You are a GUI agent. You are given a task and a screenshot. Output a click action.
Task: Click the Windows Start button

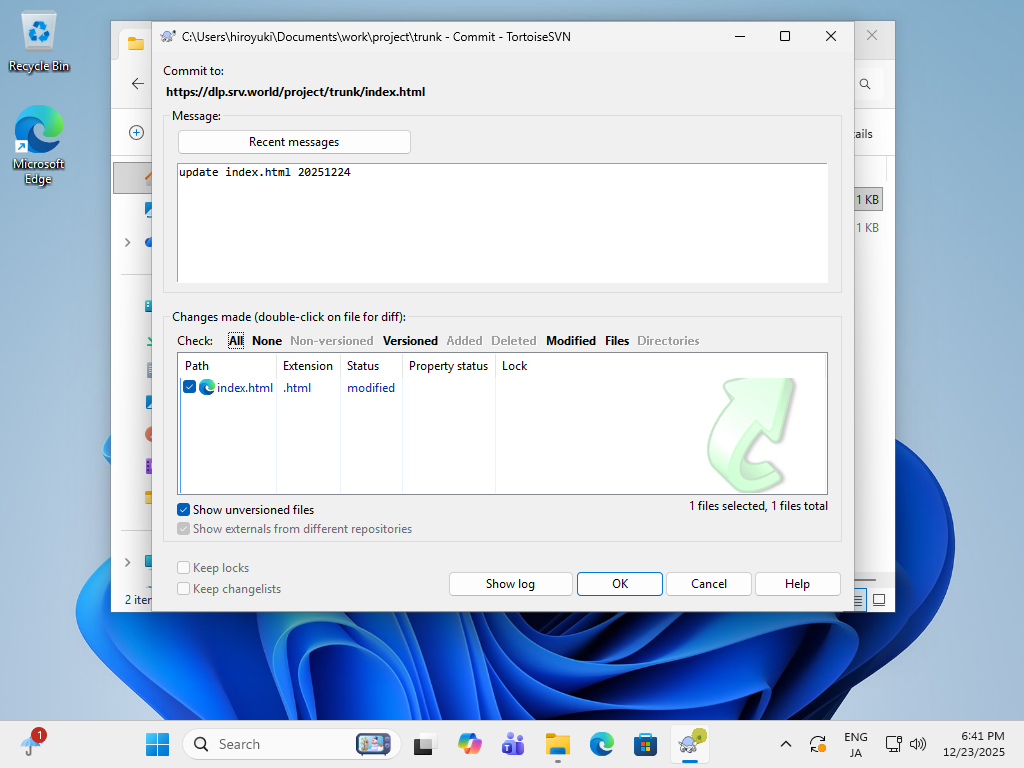(157, 744)
